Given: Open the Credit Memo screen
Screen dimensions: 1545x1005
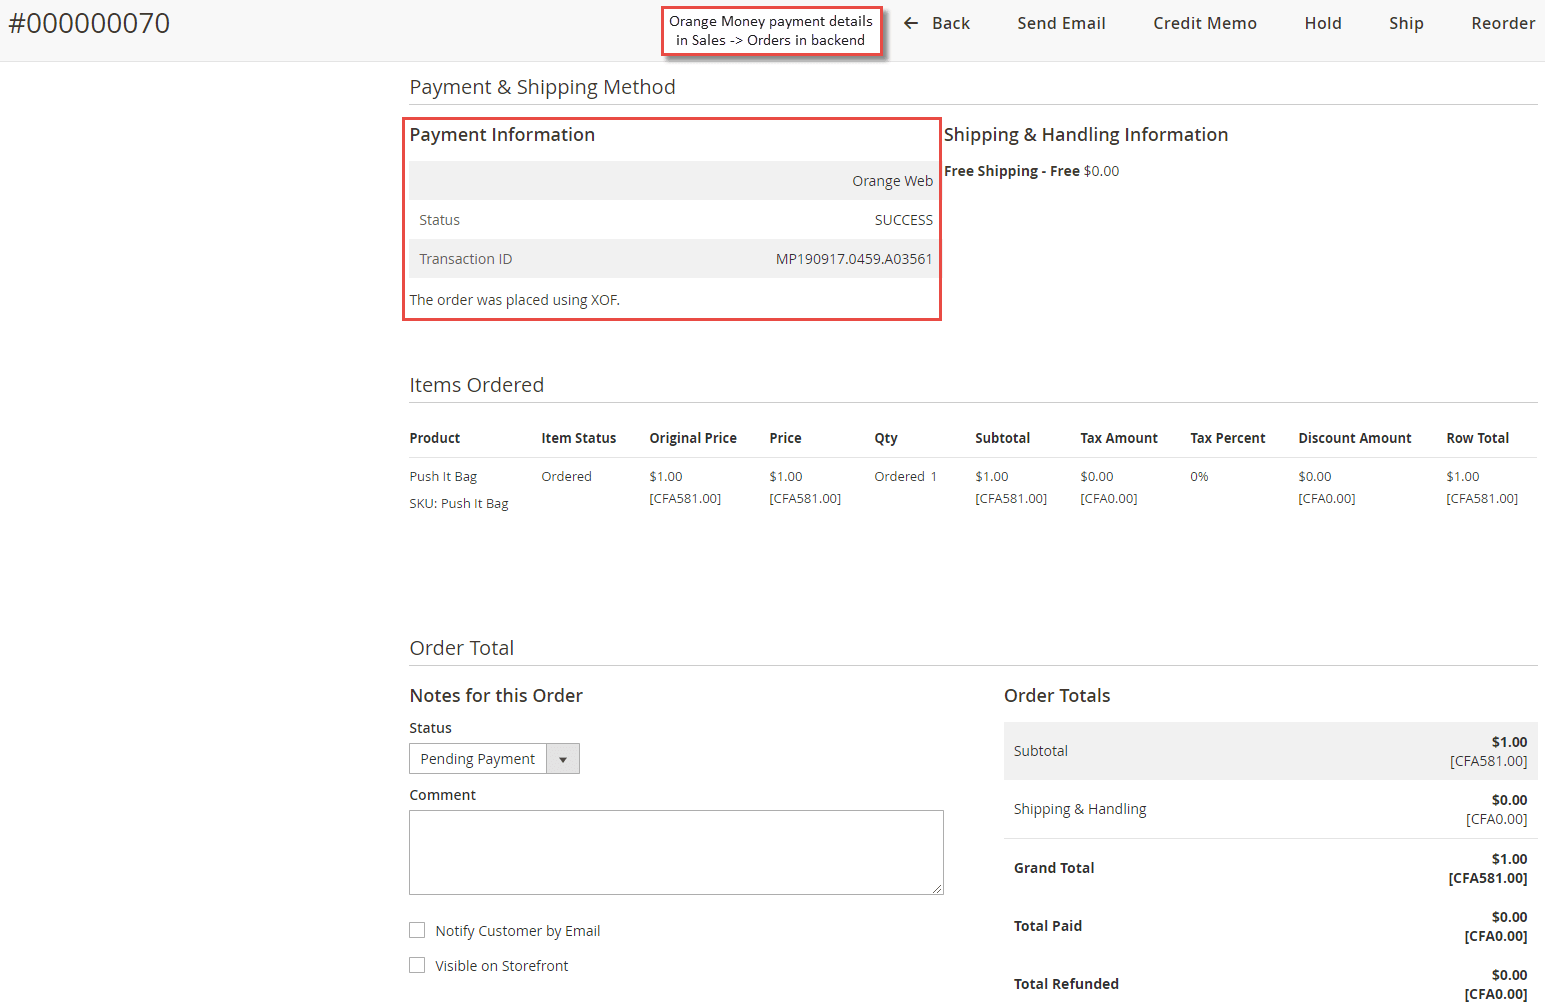Looking at the screenshot, I should 1204,22.
